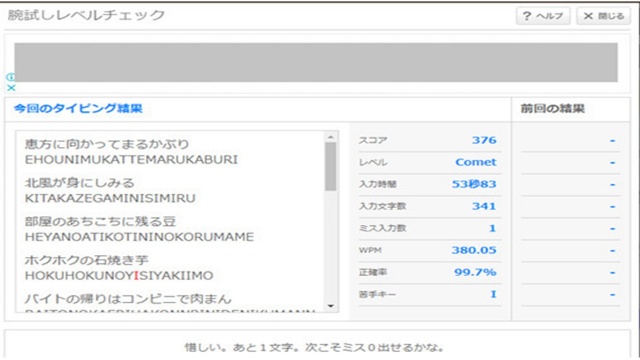The width and height of the screenshot is (640, 360).
Task: Open the ヘルプ help button
Action: click(x=543, y=16)
